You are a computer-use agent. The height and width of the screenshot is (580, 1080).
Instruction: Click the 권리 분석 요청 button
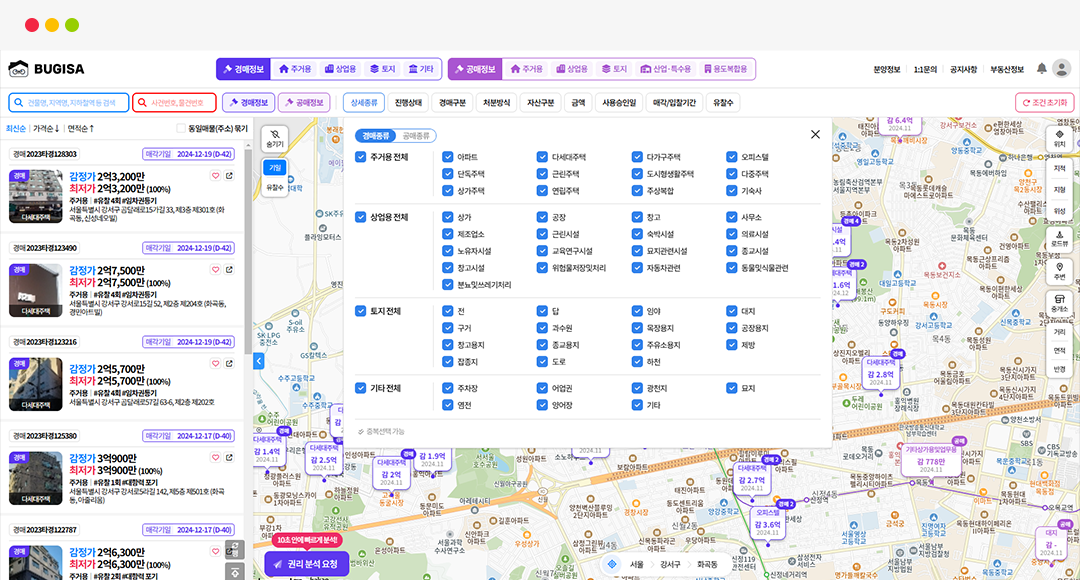(x=307, y=564)
